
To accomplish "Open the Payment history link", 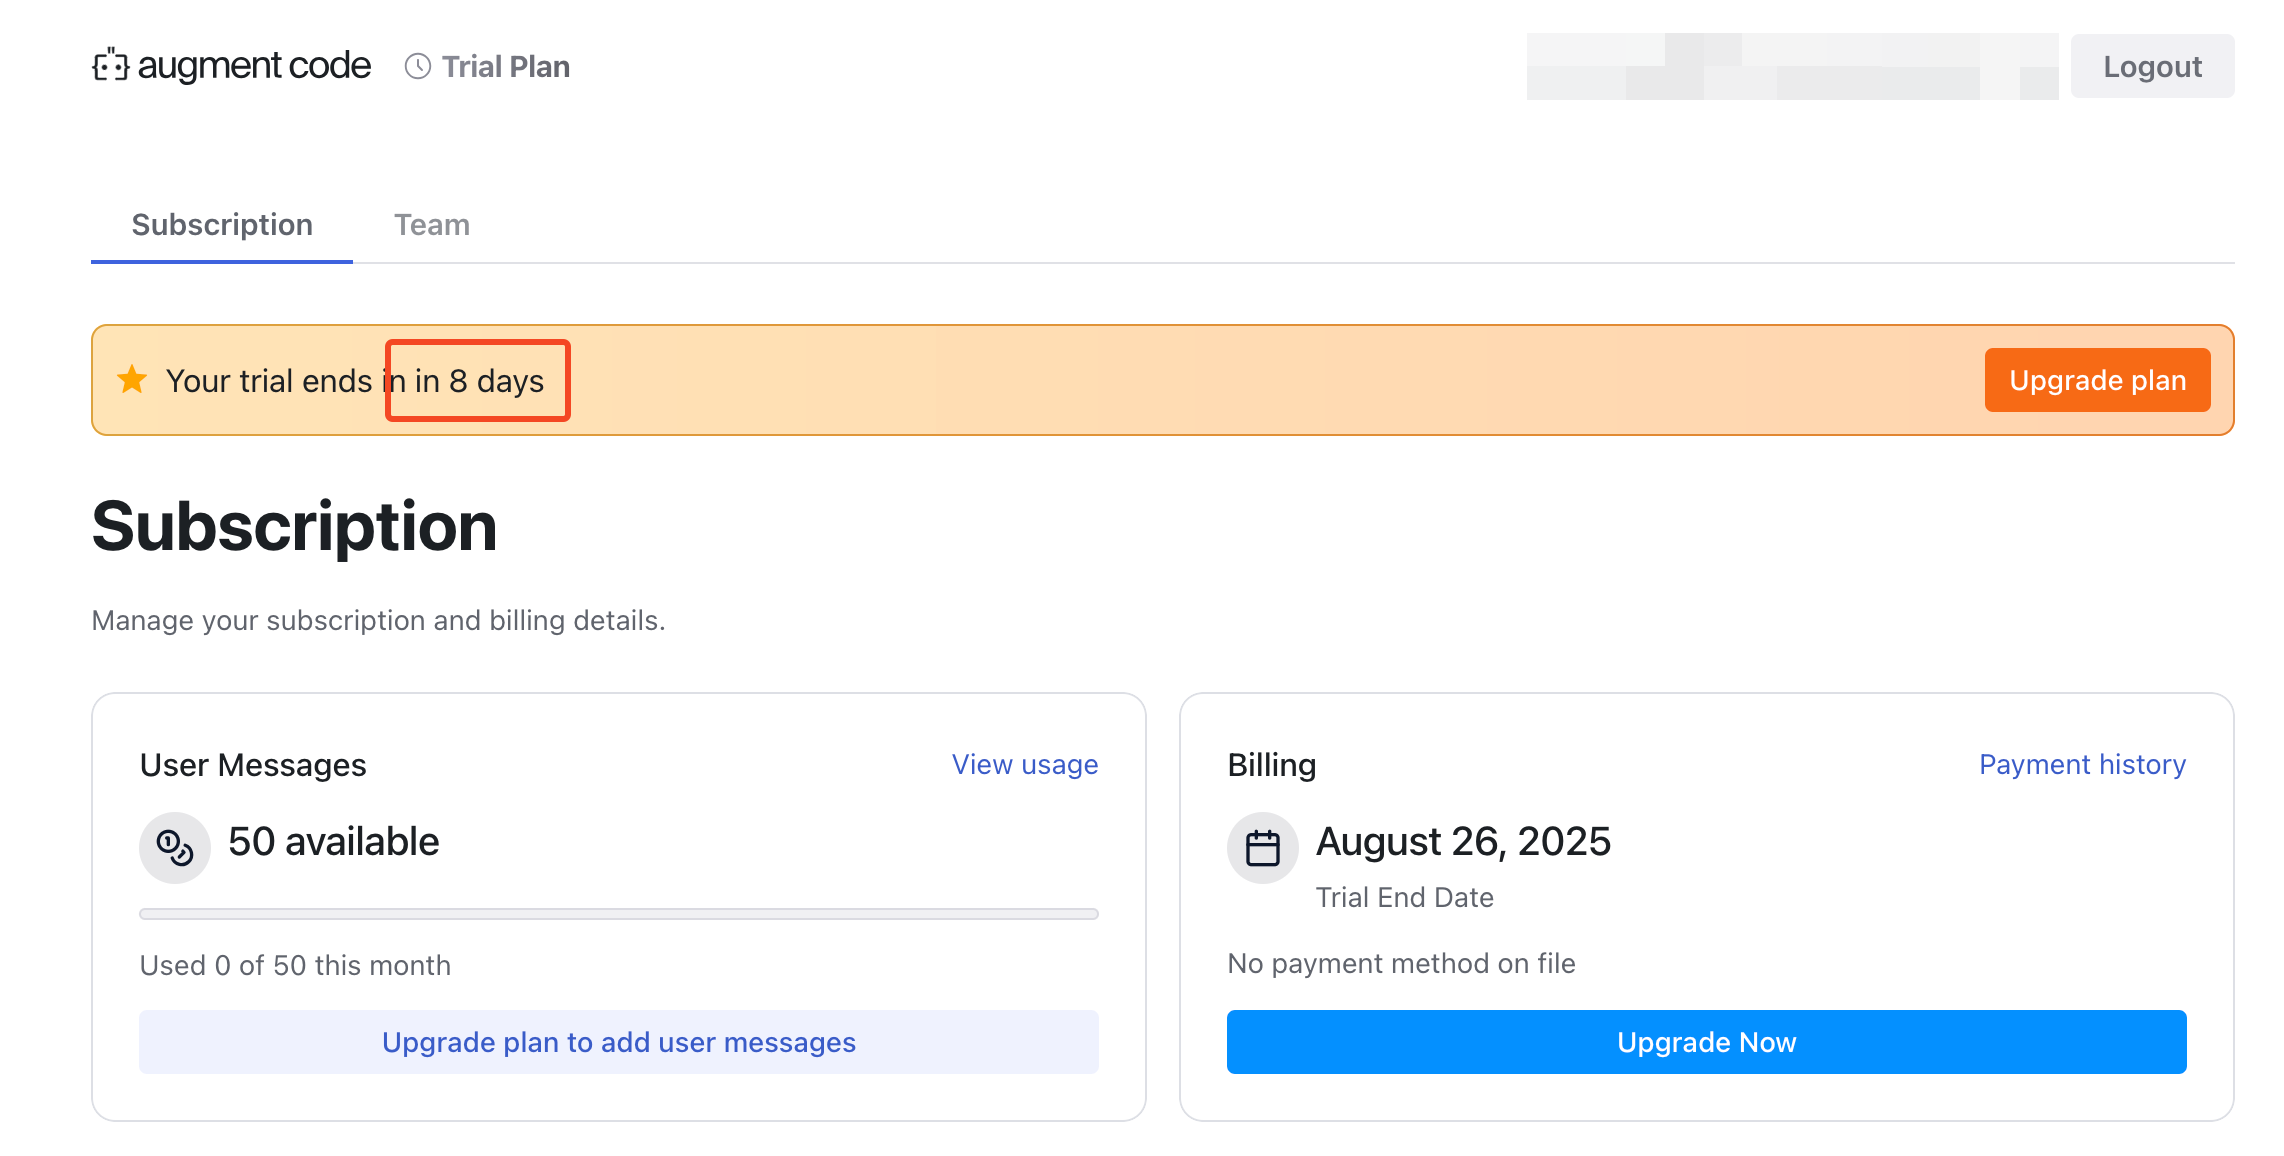I will click(2082, 764).
